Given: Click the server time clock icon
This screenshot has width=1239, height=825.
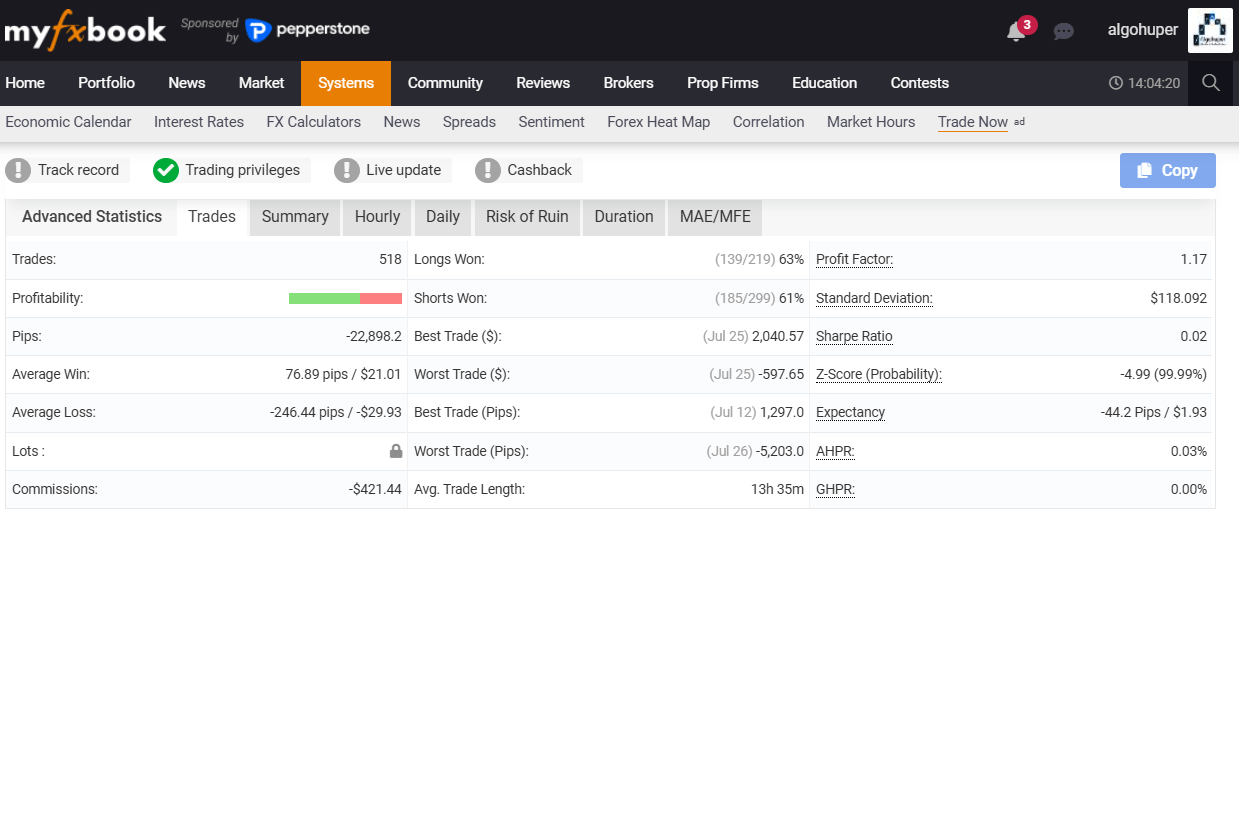Looking at the screenshot, I should pos(1116,83).
